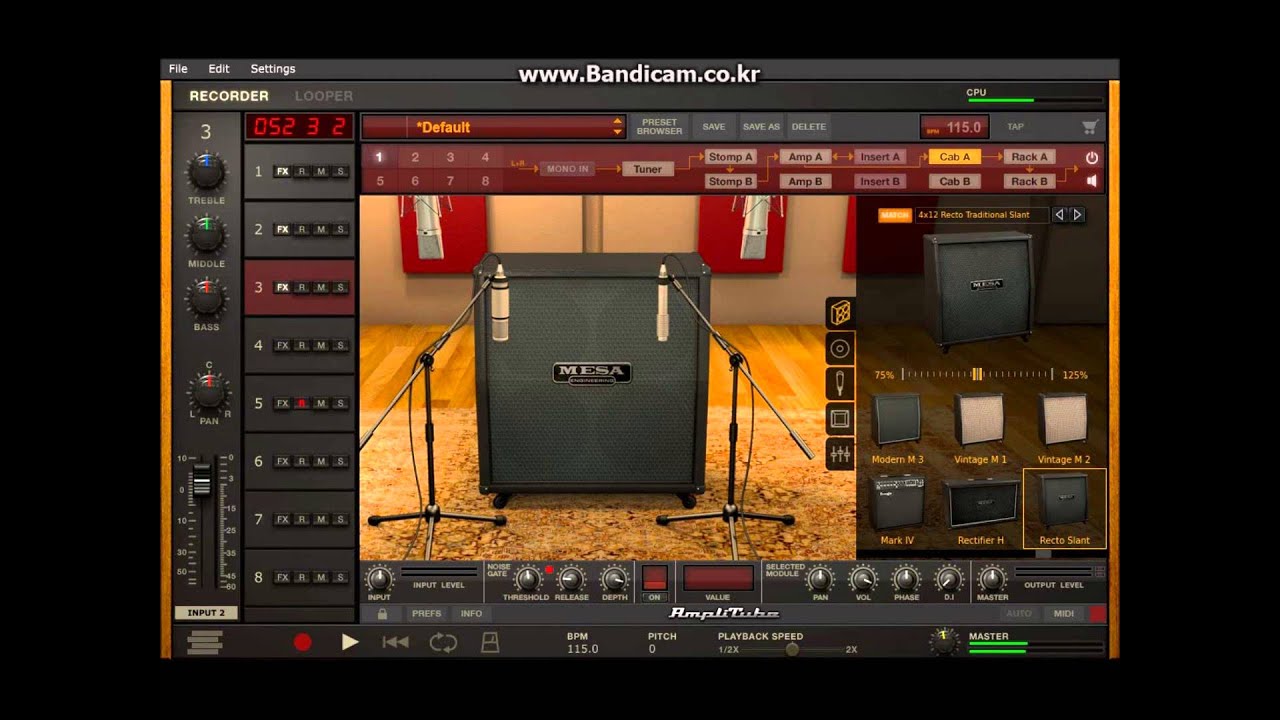The height and width of the screenshot is (720, 1280).
Task: Open the cabinet selection view icon
Action: (x=840, y=313)
